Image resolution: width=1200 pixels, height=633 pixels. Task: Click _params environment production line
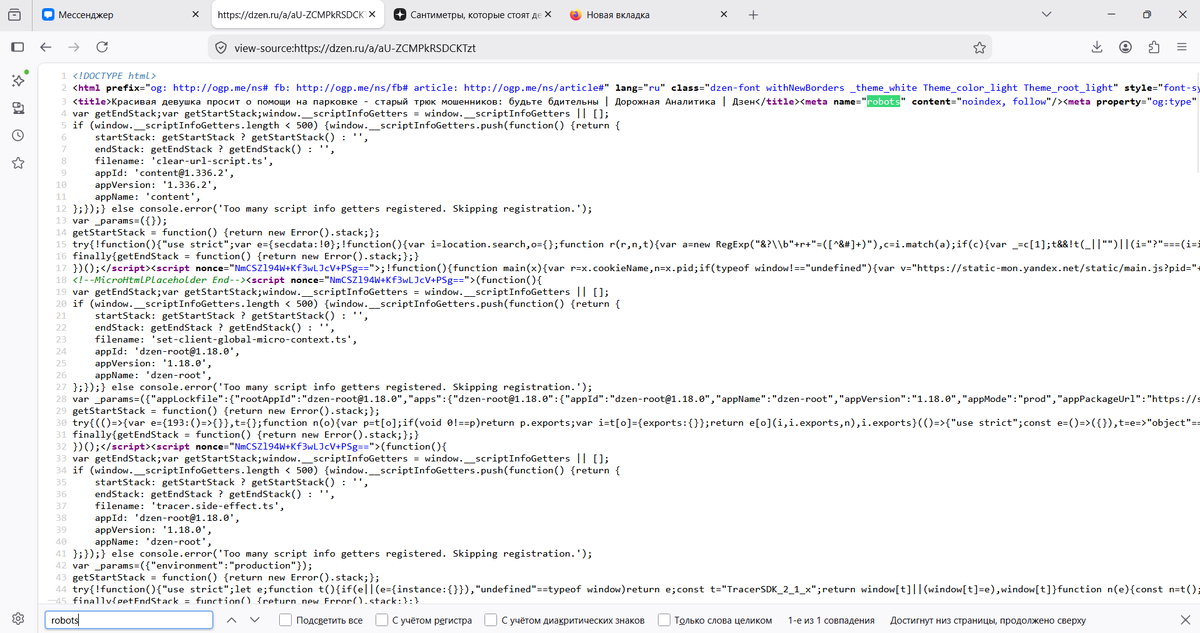pyautogui.click(x=192, y=566)
